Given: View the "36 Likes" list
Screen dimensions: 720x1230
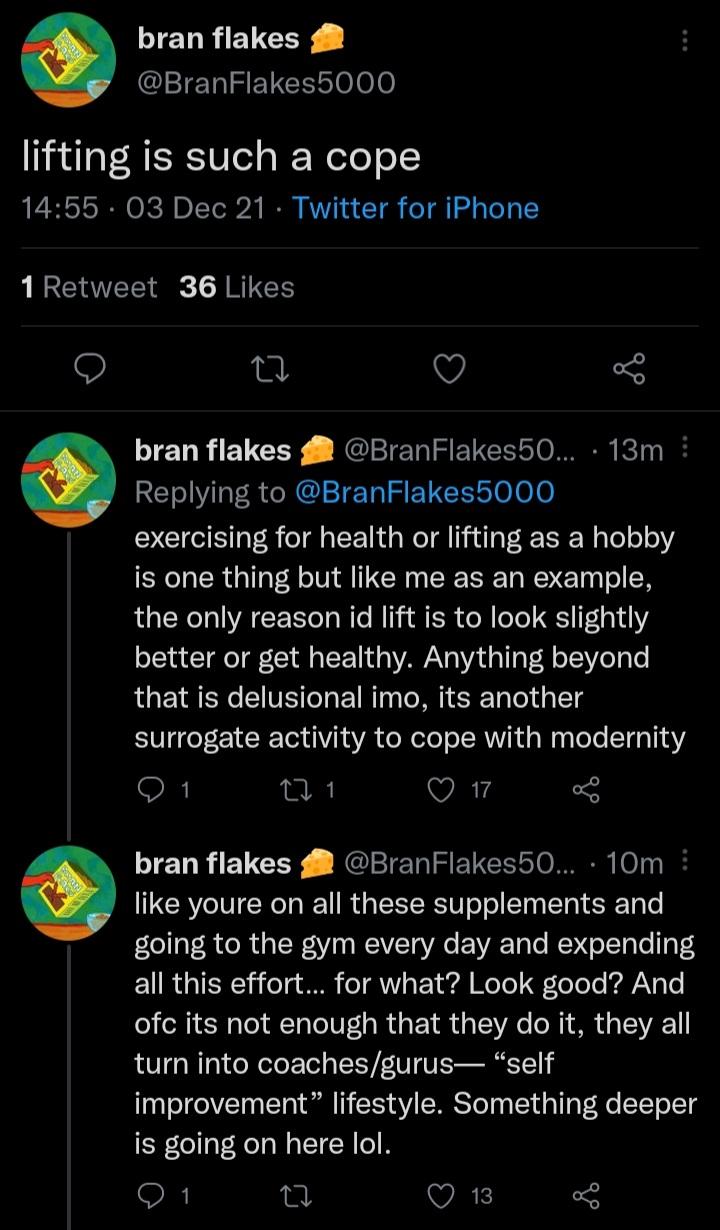Looking at the screenshot, I should click(236, 287).
